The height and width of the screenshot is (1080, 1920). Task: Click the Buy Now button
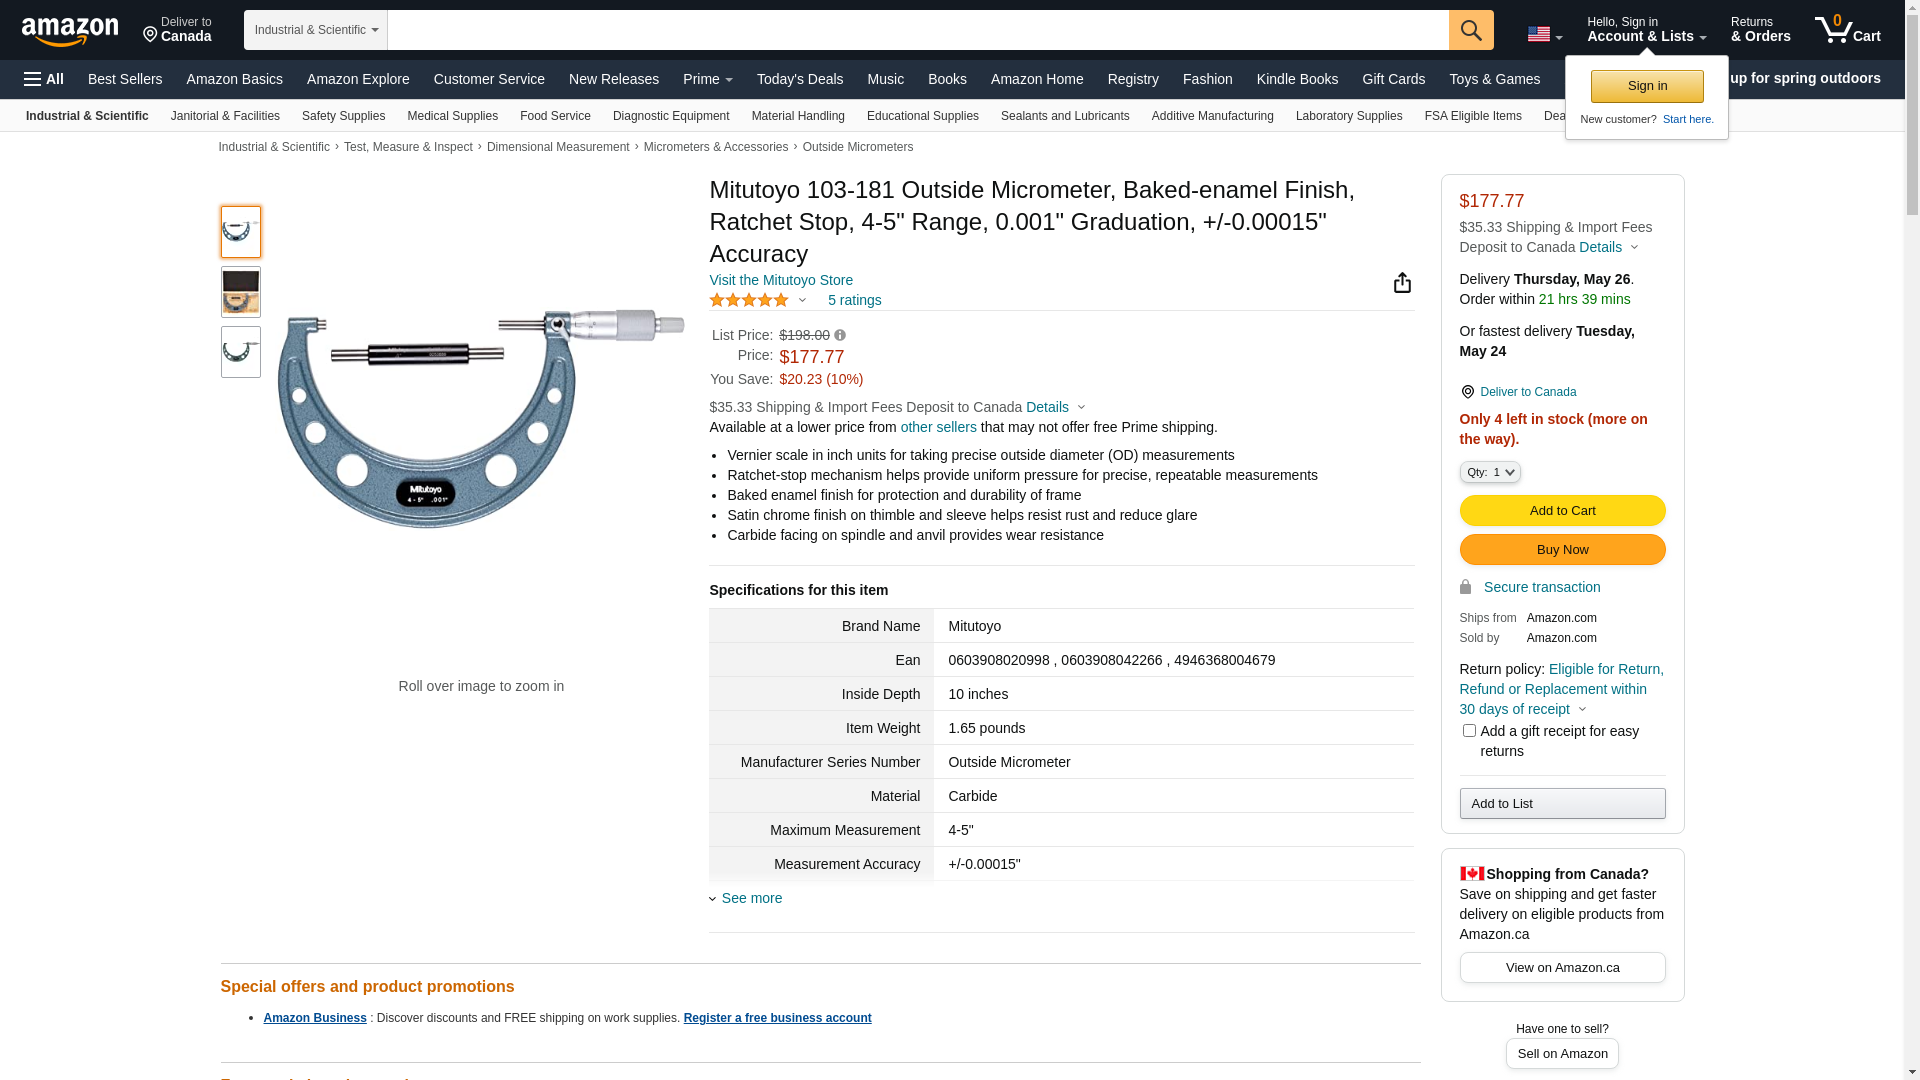coord(1562,550)
